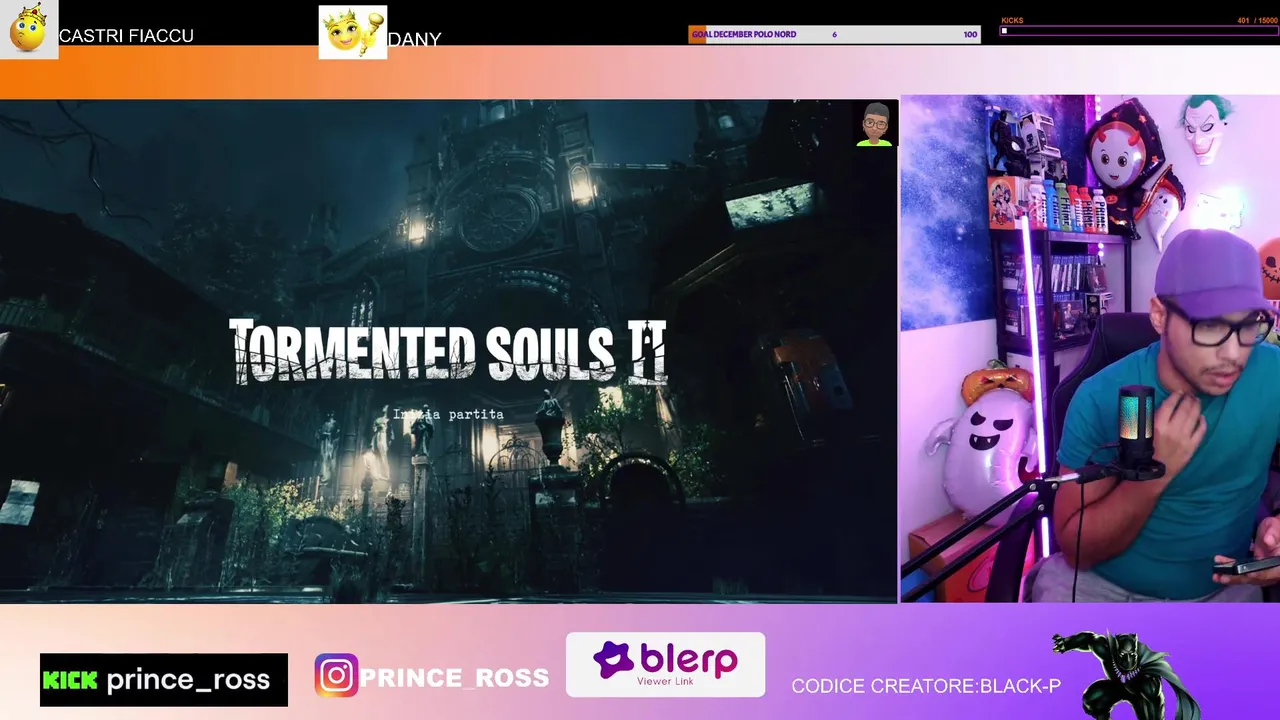Click the DANY username text

[x=414, y=40]
